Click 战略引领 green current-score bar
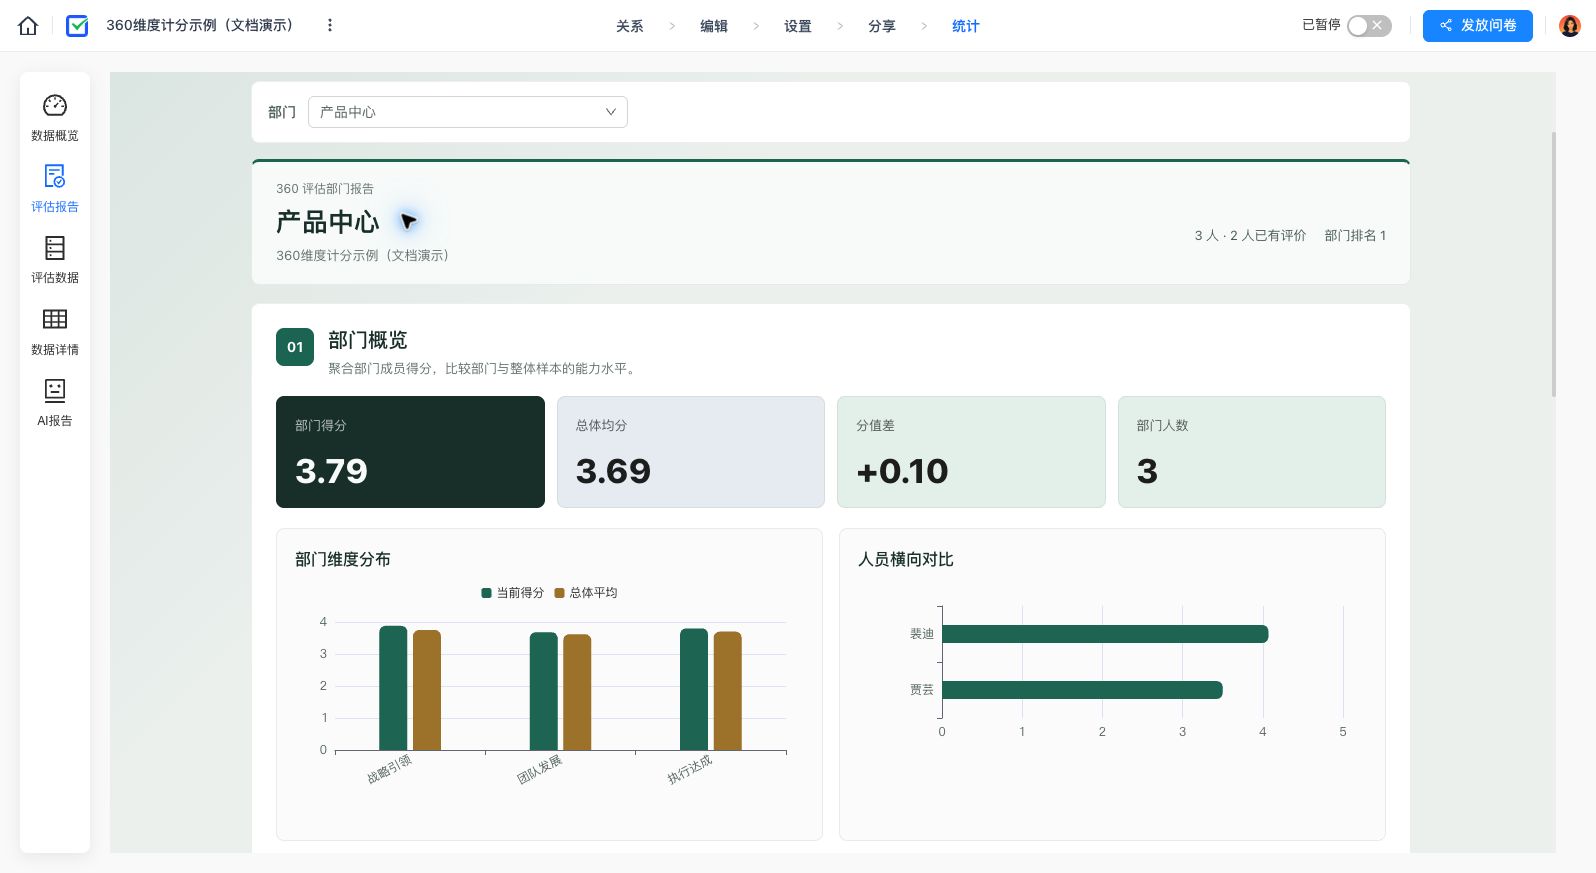 click(x=393, y=688)
